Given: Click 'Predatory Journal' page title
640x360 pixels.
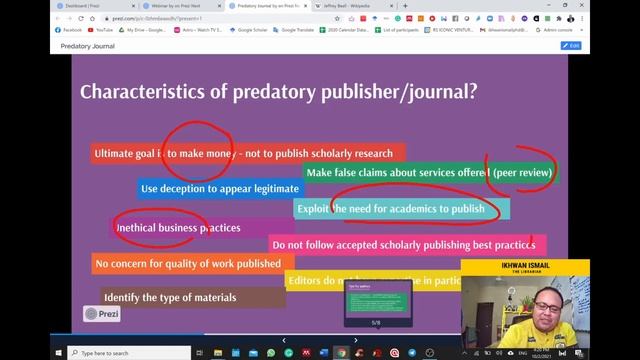Looking at the screenshot, I should [x=87, y=46].
